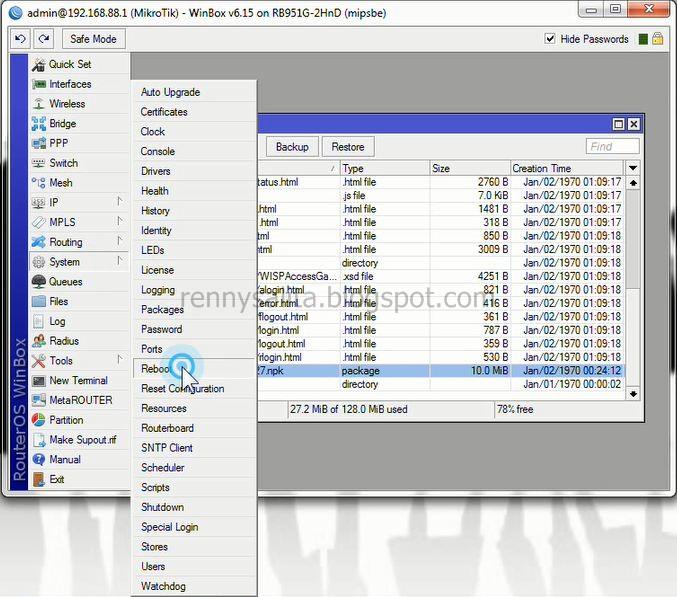Focus the Find search field

click(612, 147)
